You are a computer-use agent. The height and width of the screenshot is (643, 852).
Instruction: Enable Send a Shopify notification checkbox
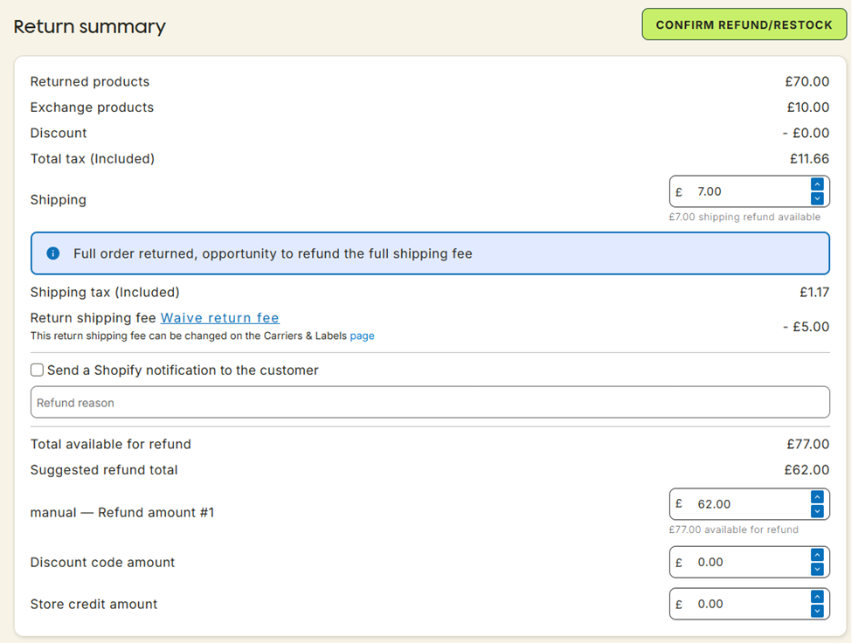click(37, 370)
